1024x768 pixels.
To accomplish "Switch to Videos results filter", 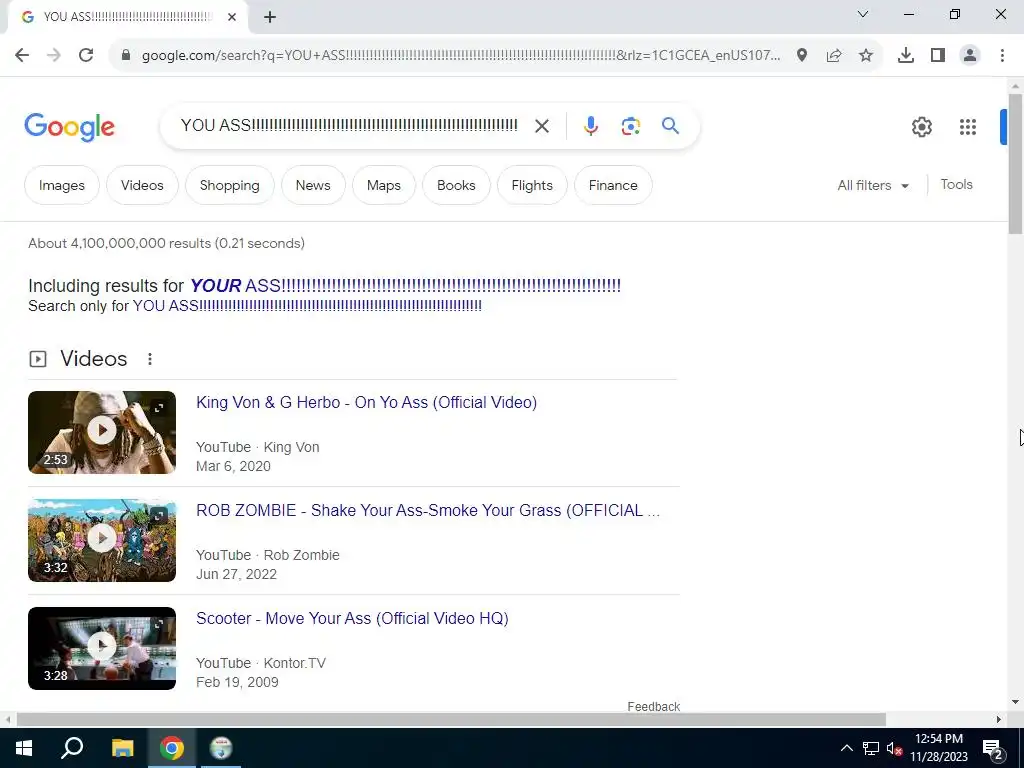I will [142, 185].
